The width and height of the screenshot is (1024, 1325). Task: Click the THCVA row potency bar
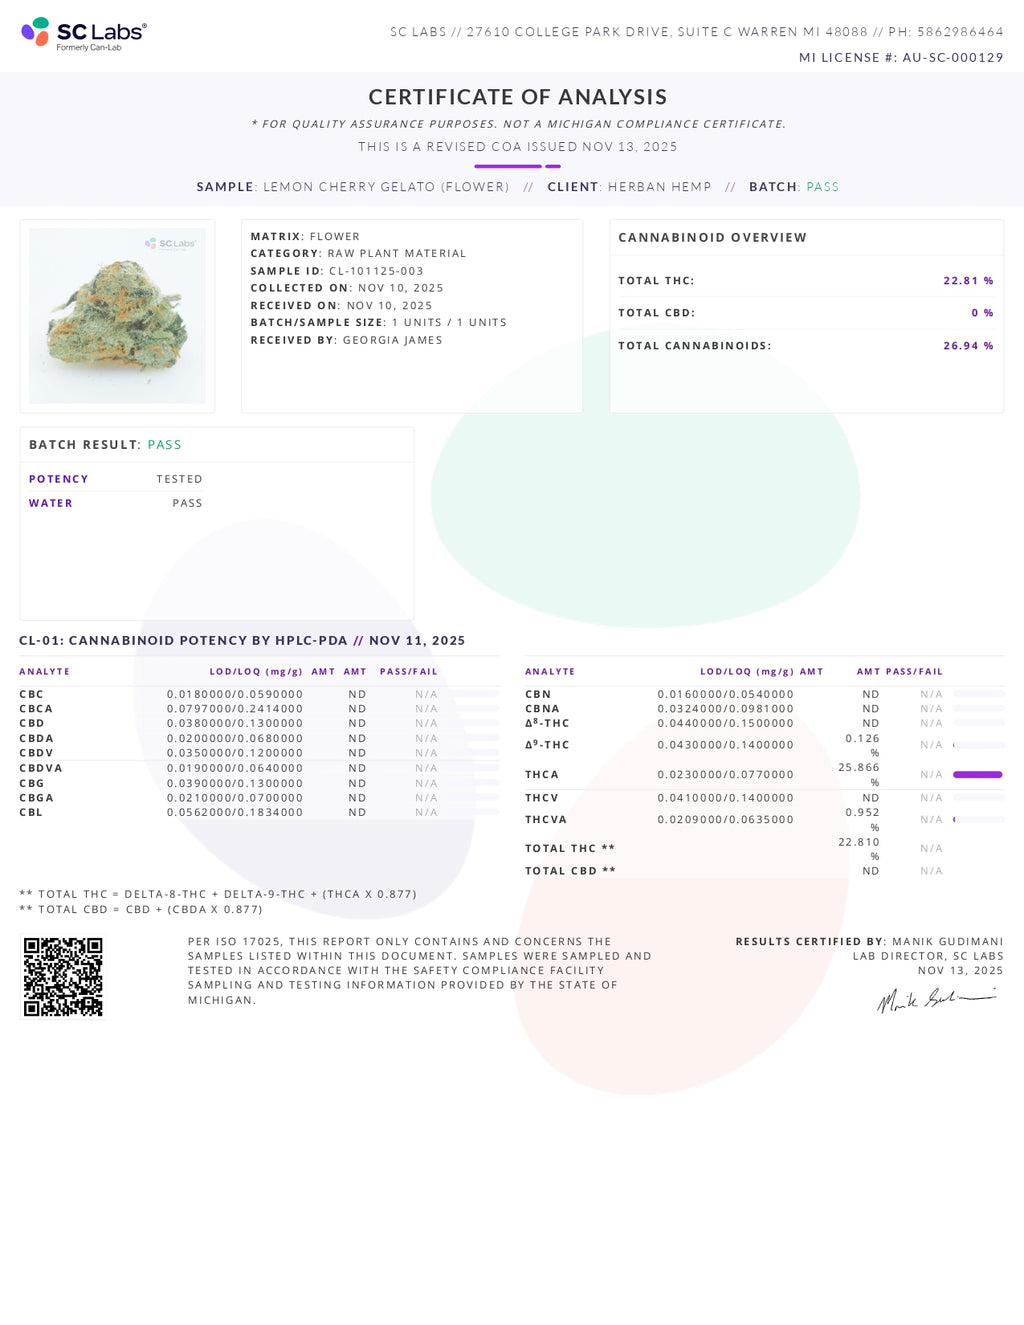click(978, 819)
